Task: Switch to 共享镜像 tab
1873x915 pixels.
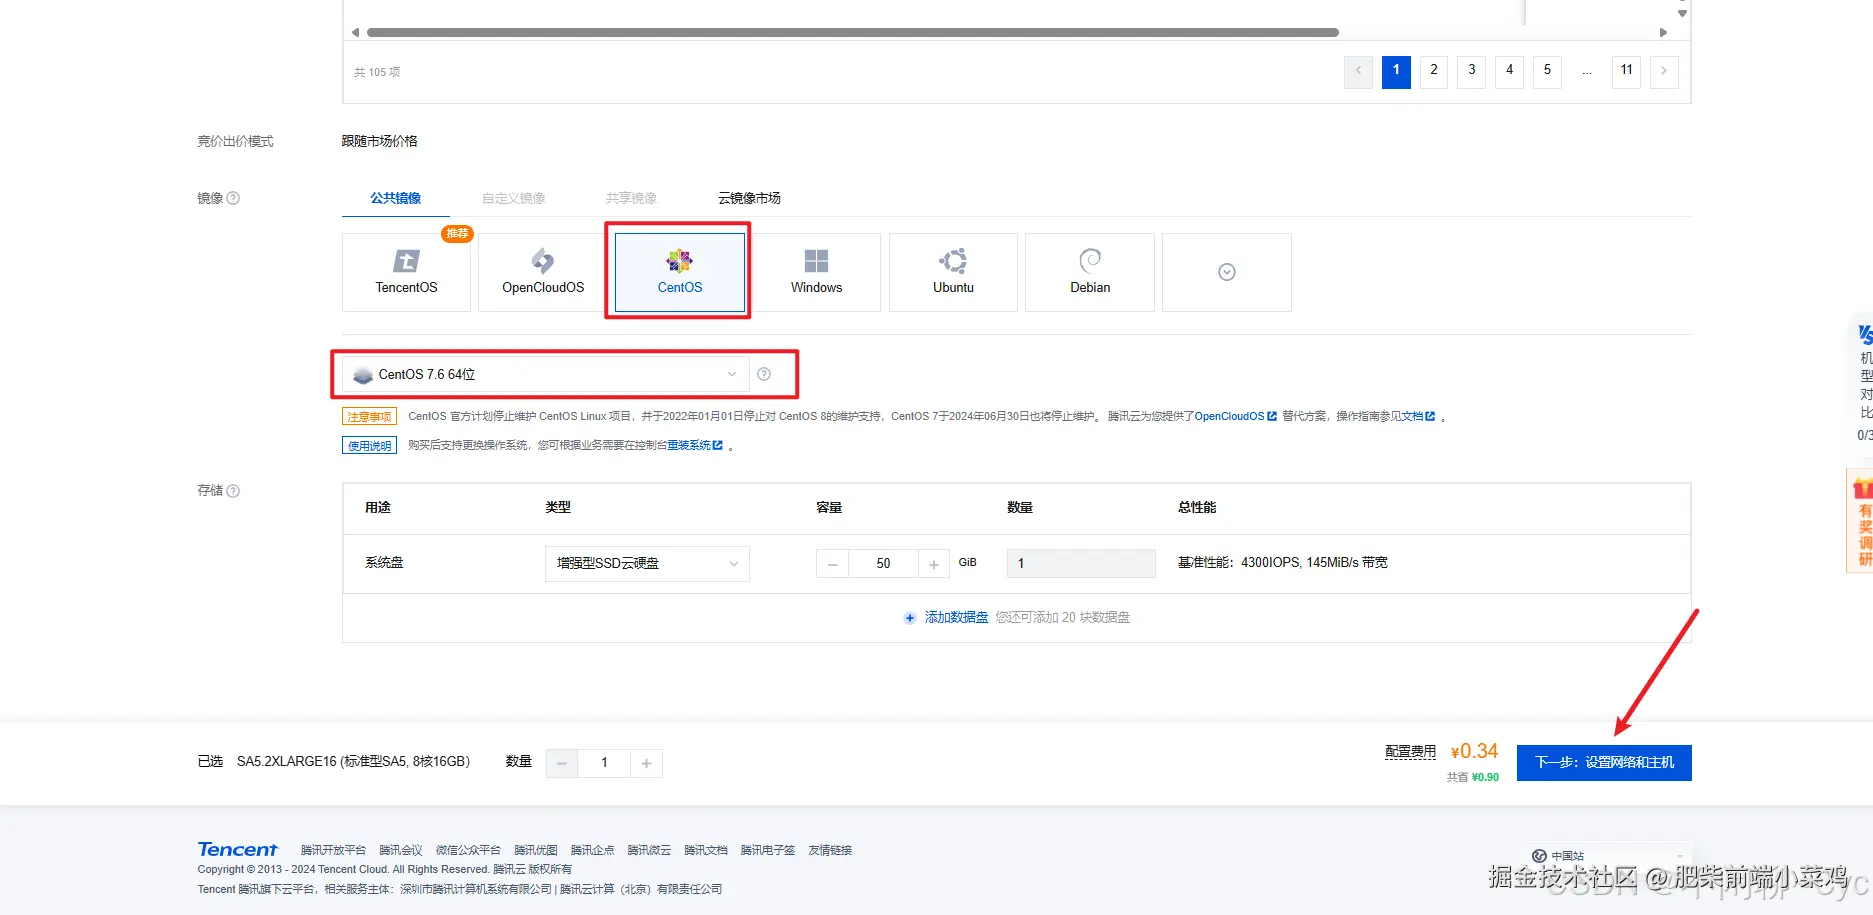Action: coord(631,198)
